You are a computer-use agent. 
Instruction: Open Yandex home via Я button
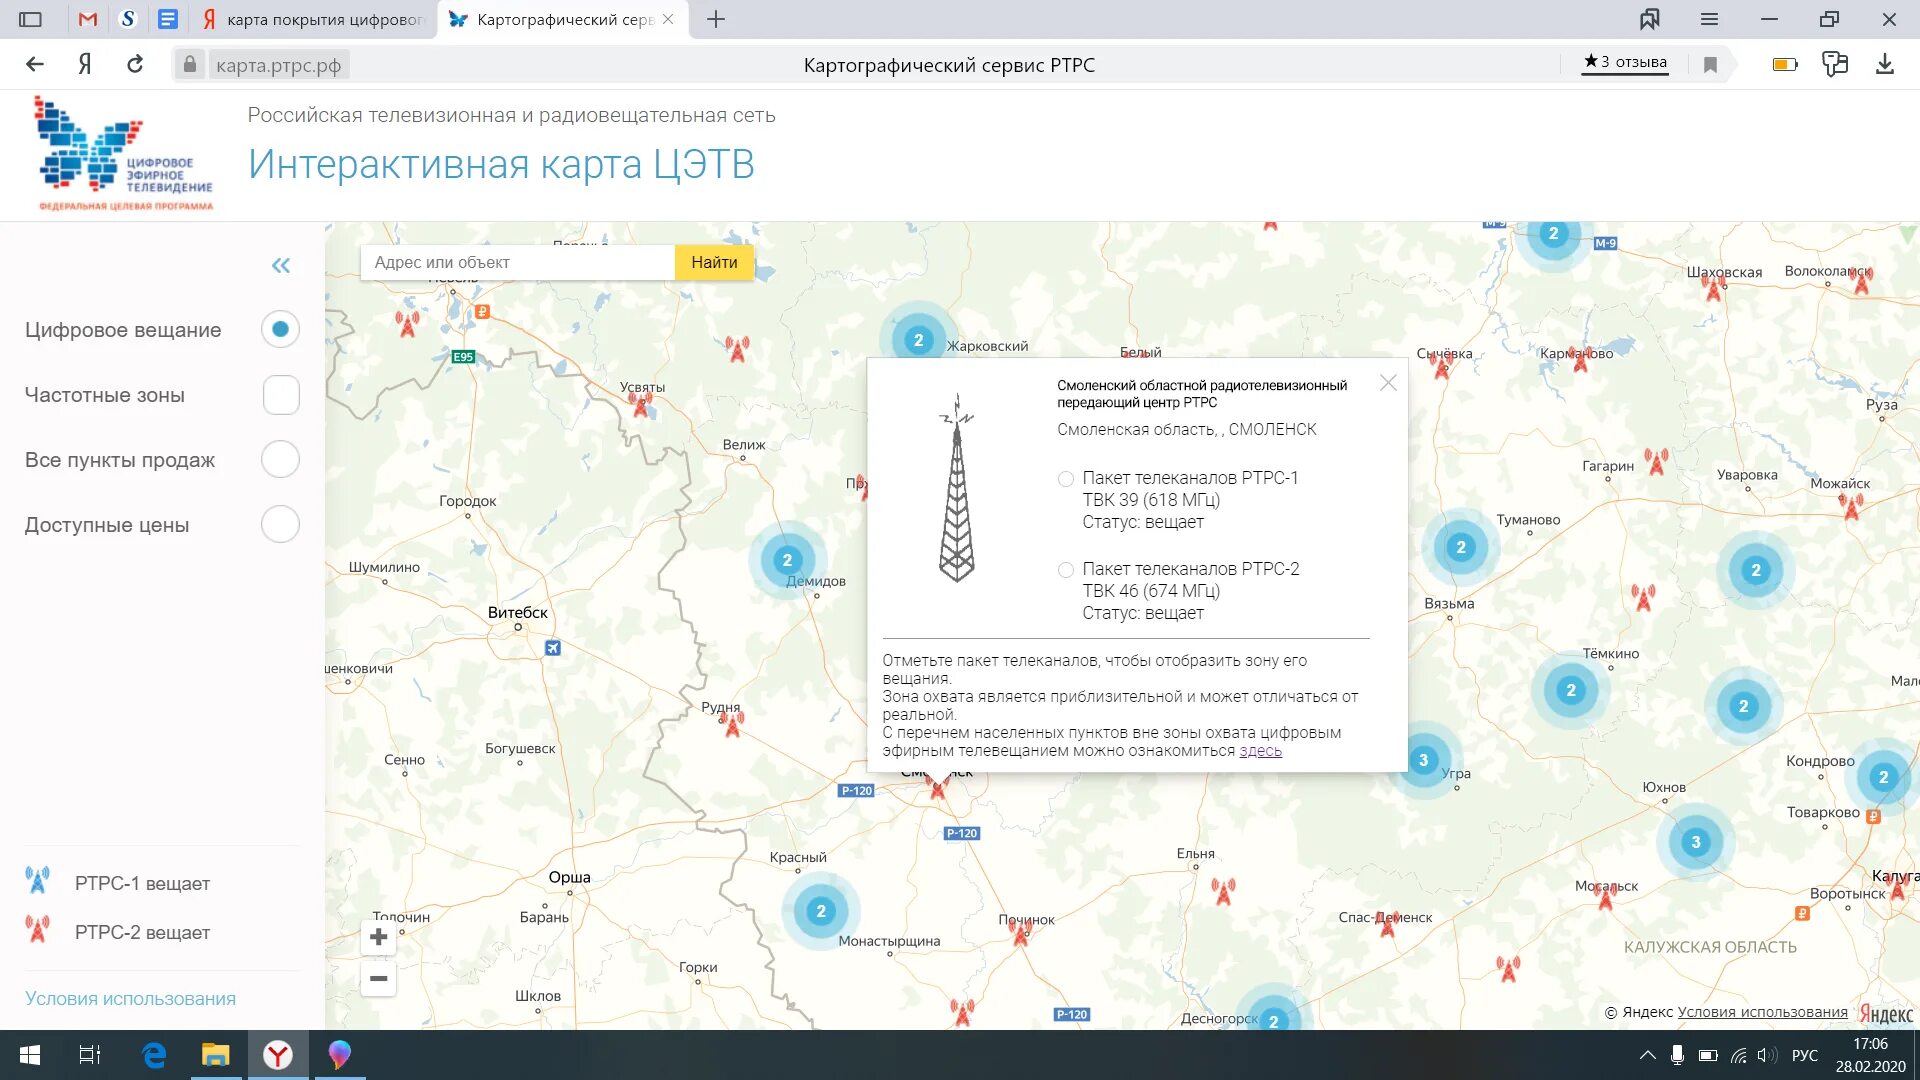tap(85, 65)
